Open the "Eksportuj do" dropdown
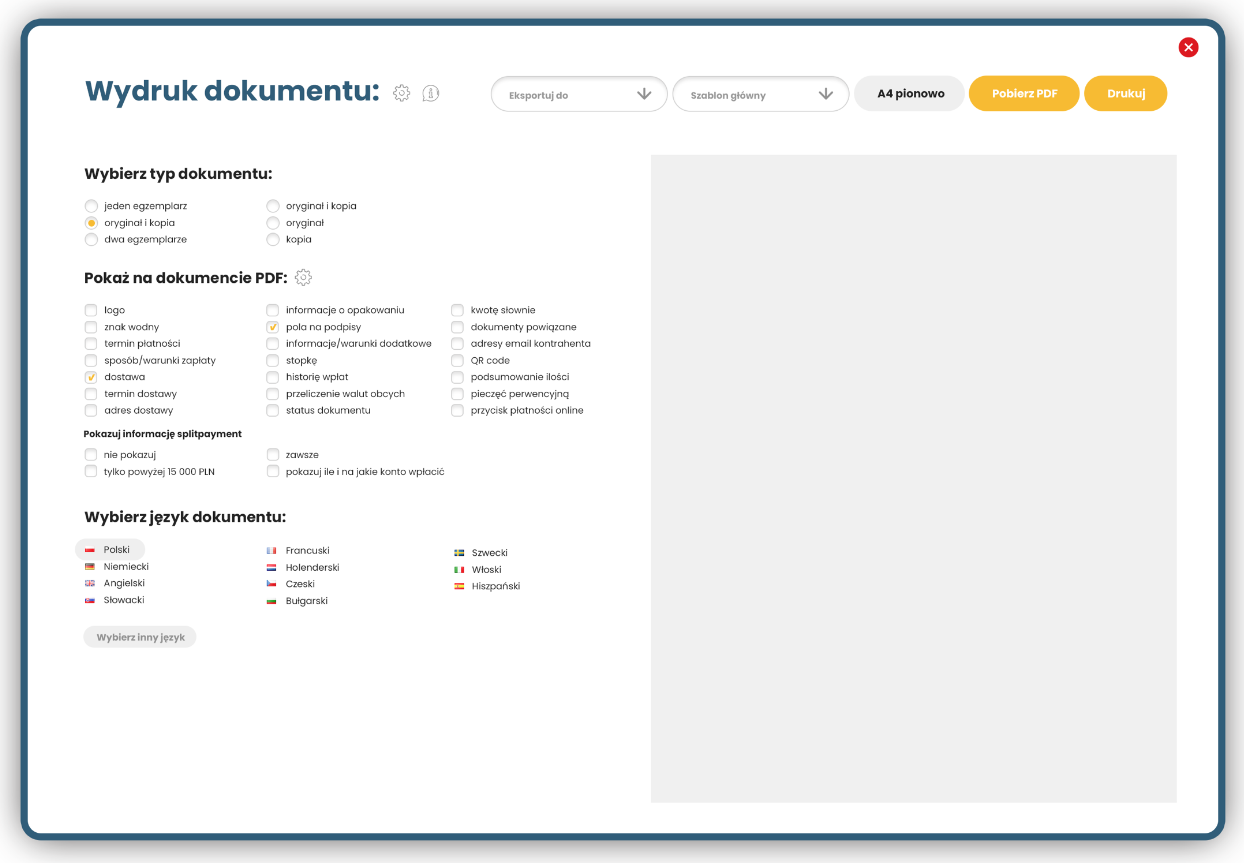Image resolution: width=1244 pixels, height=863 pixels. click(x=578, y=93)
